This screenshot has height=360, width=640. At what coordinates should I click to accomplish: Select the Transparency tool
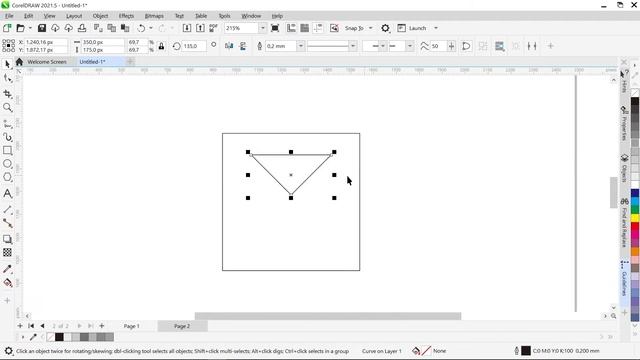point(7,252)
